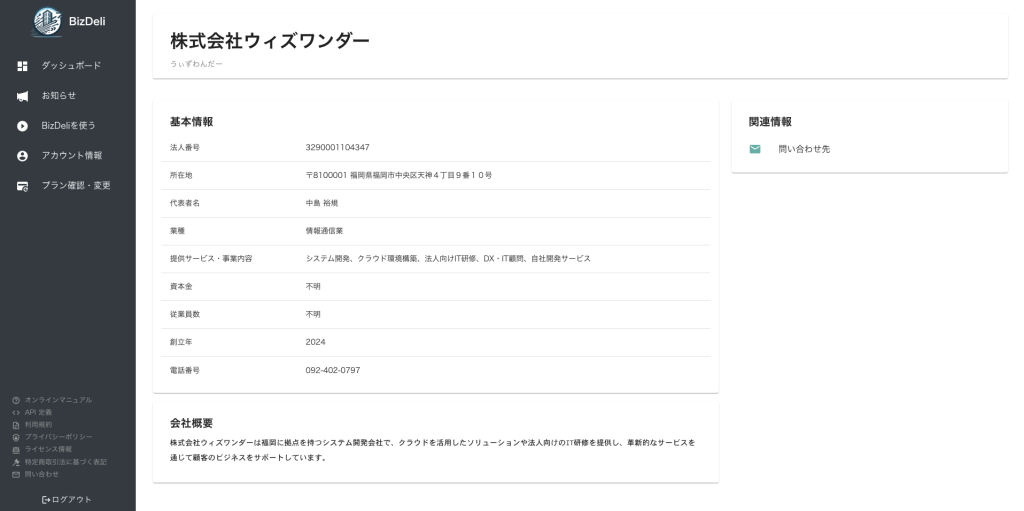Click the help icon for オンラインマニュアル
This screenshot has height=511, width=1024.
(x=16, y=400)
